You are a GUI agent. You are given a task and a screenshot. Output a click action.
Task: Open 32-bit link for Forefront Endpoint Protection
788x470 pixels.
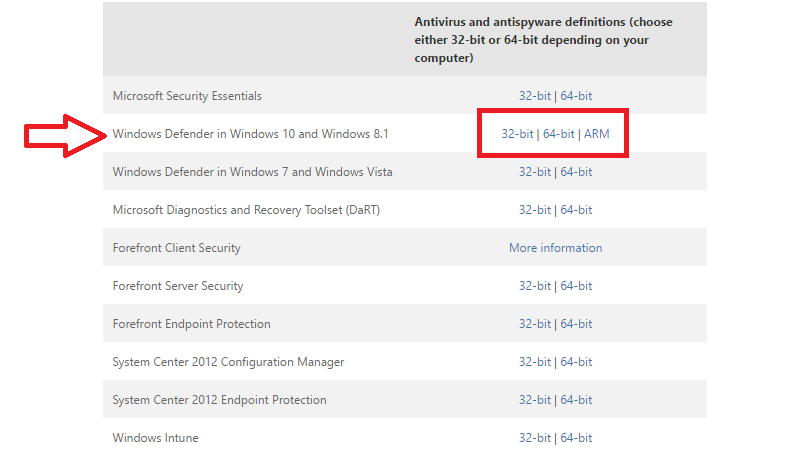(535, 324)
